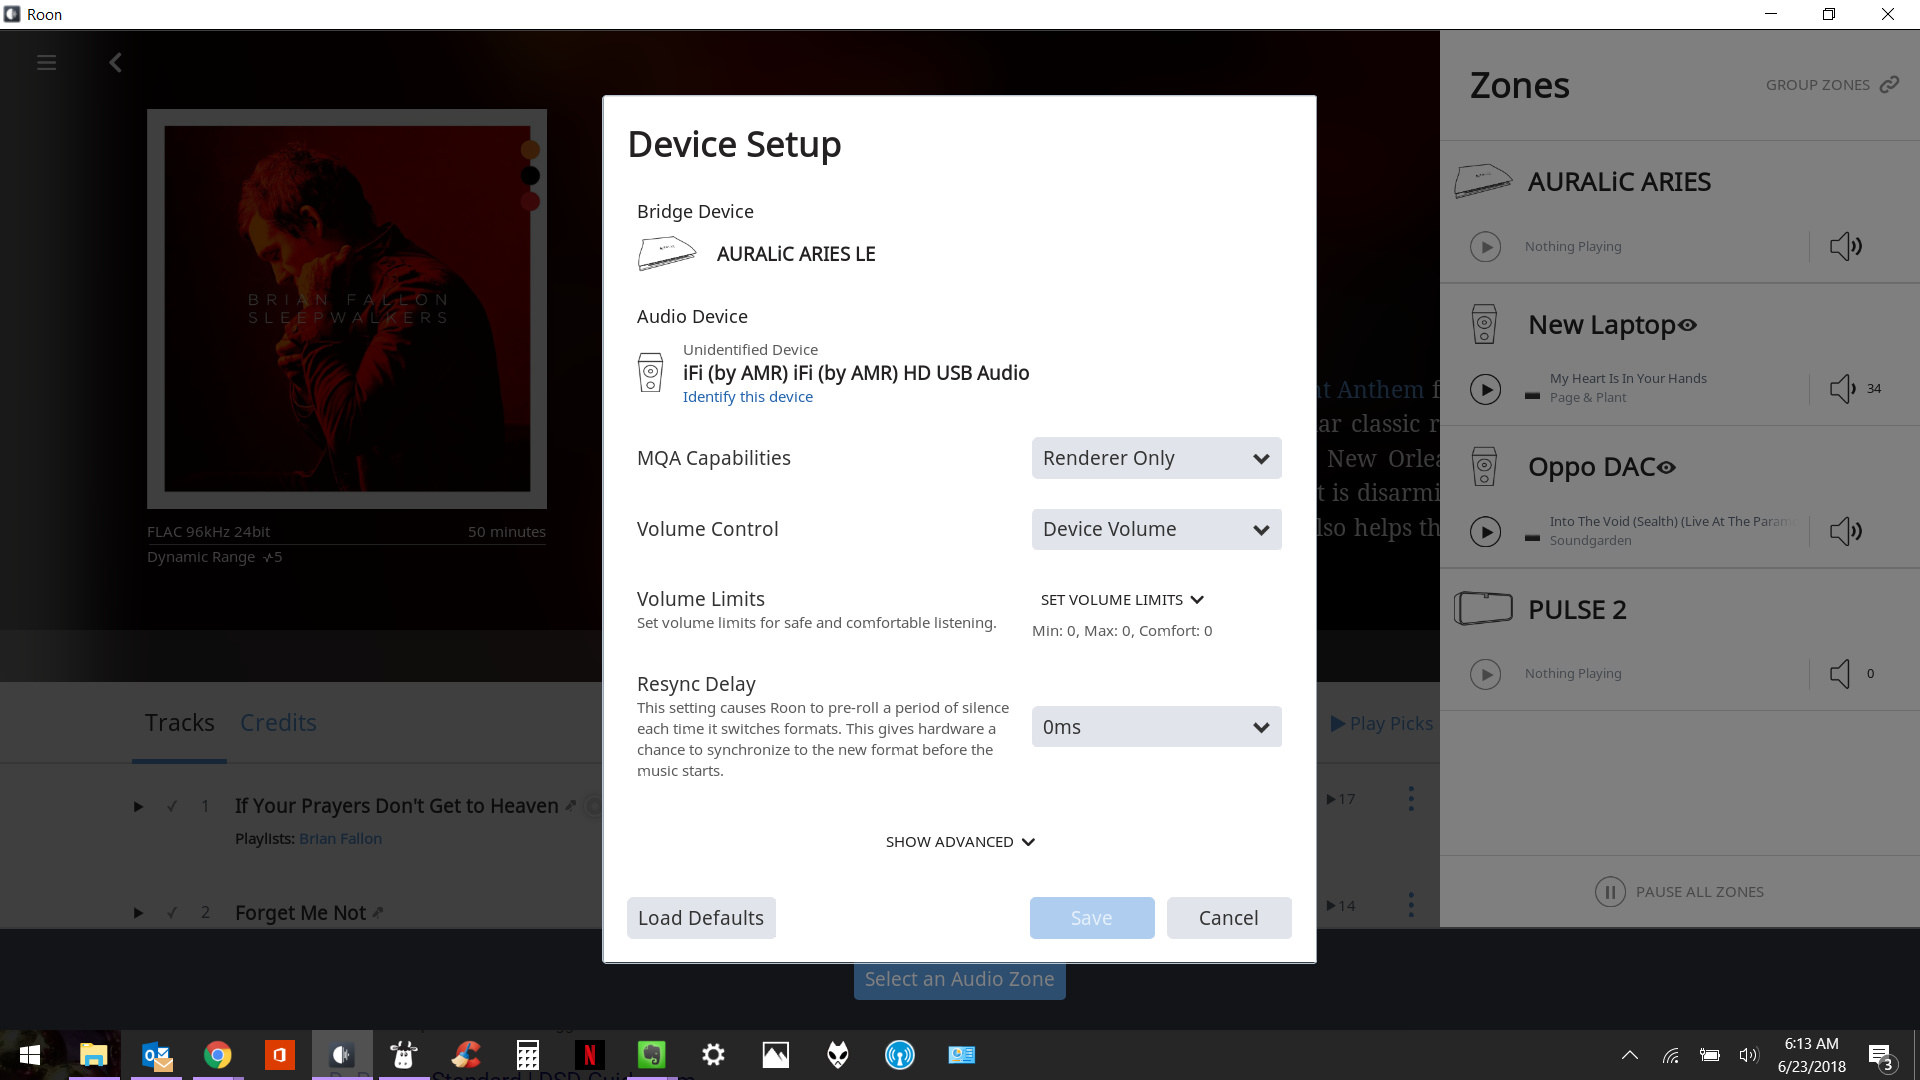The image size is (1920, 1080).
Task: Open Chrome from the taskbar
Action: click(x=217, y=1055)
